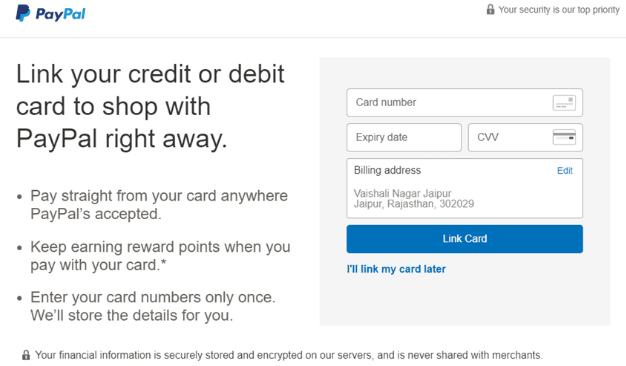
Task: Click the PayPal double-P logo icon
Action: pos(23,13)
